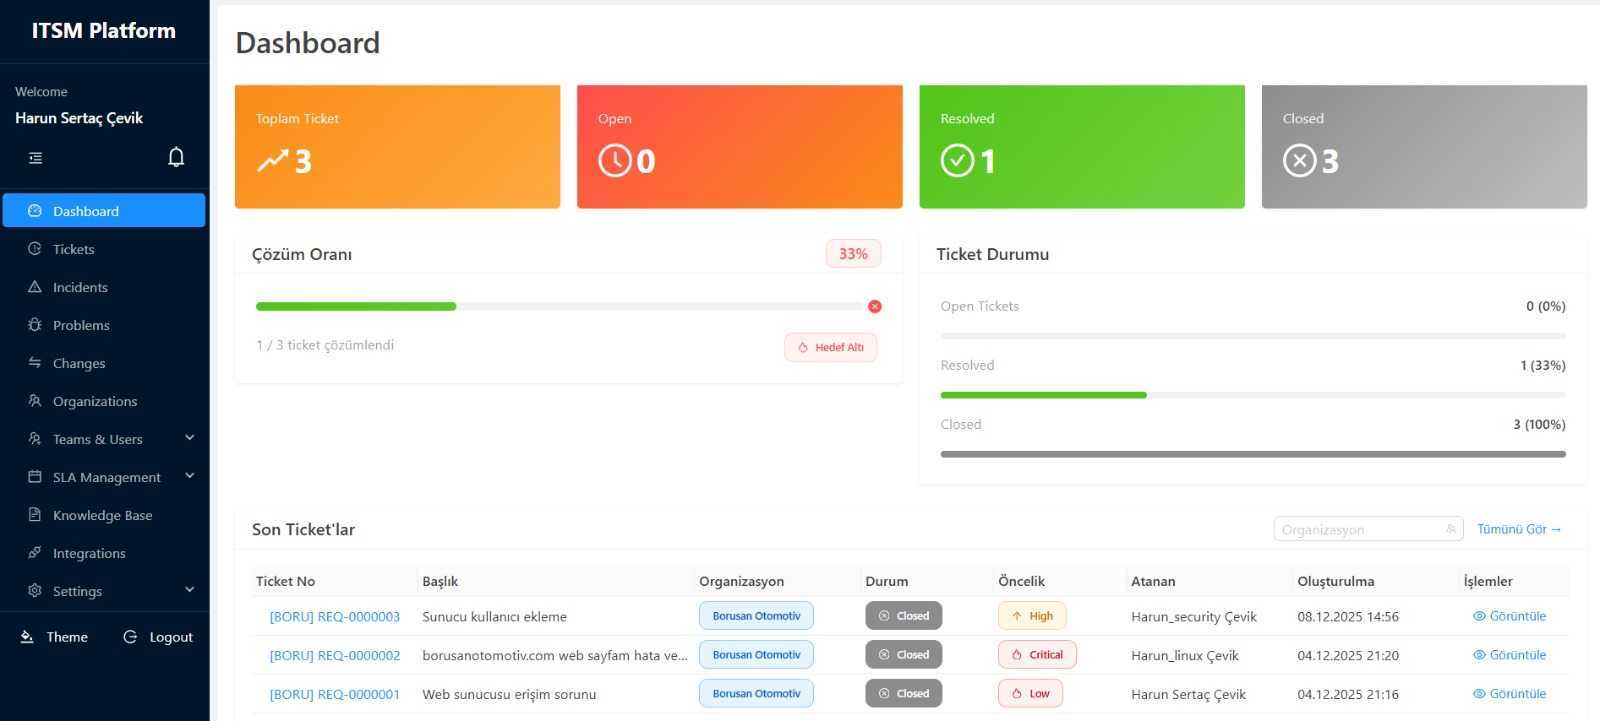Image resolution: width=1600 pixels, height=721 pixels.
Task: Go to Tickets in the sidebar
Action: point(104,249)
